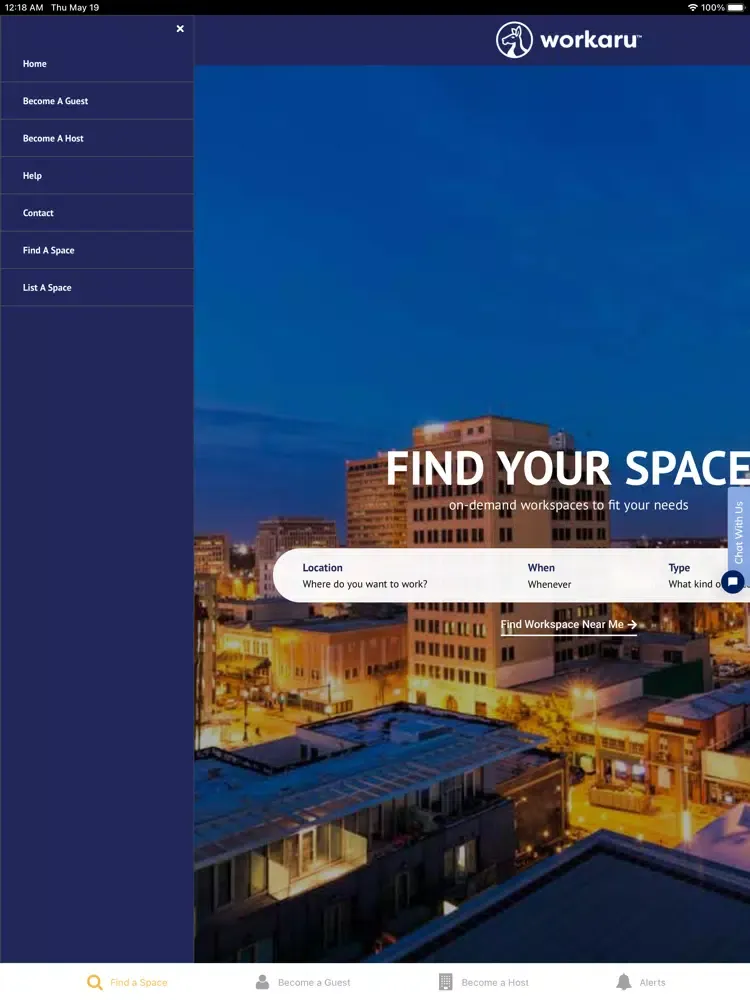The width and height of the screenshot is (750, 1000).
Task: Tap the magnifier icon in bottom bar
Action: pos(94,982)
